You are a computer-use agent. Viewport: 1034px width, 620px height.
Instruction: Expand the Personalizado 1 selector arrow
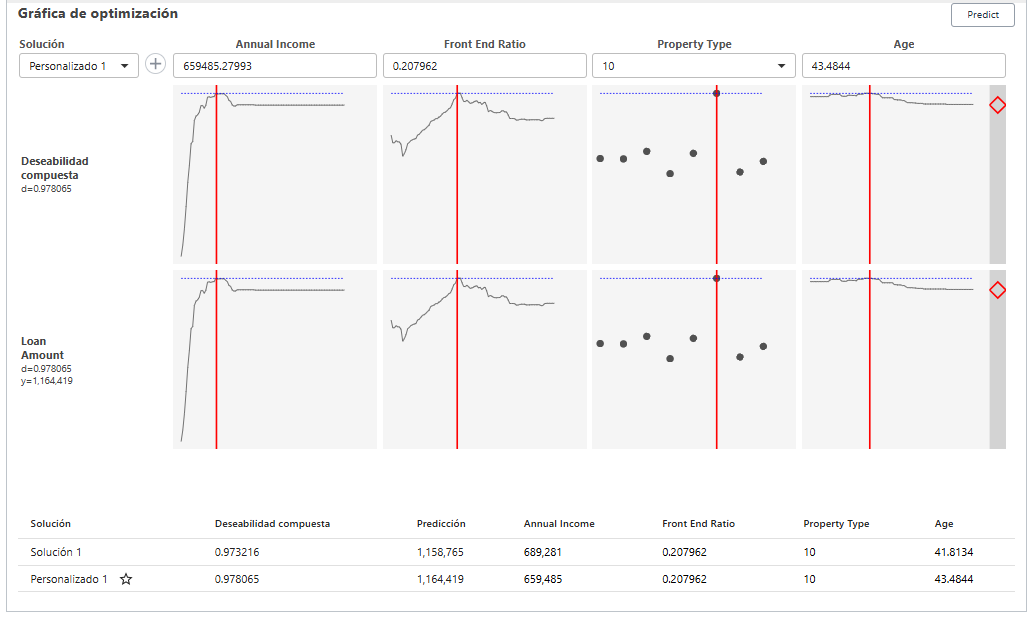click(125, 64)
